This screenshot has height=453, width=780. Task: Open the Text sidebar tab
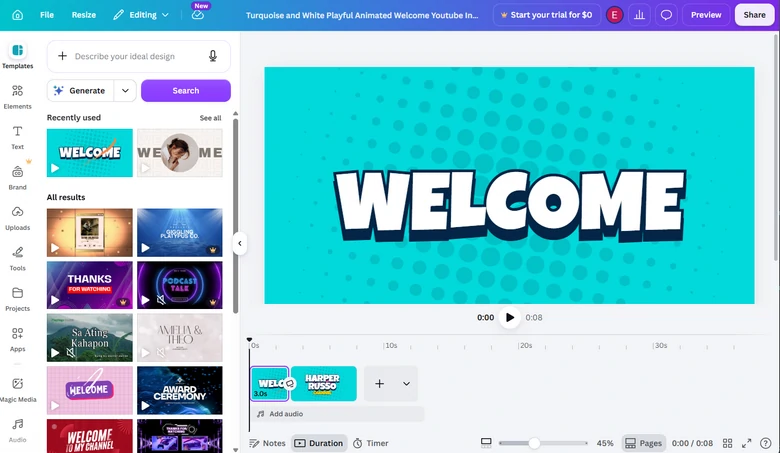[x=17, y=137]
